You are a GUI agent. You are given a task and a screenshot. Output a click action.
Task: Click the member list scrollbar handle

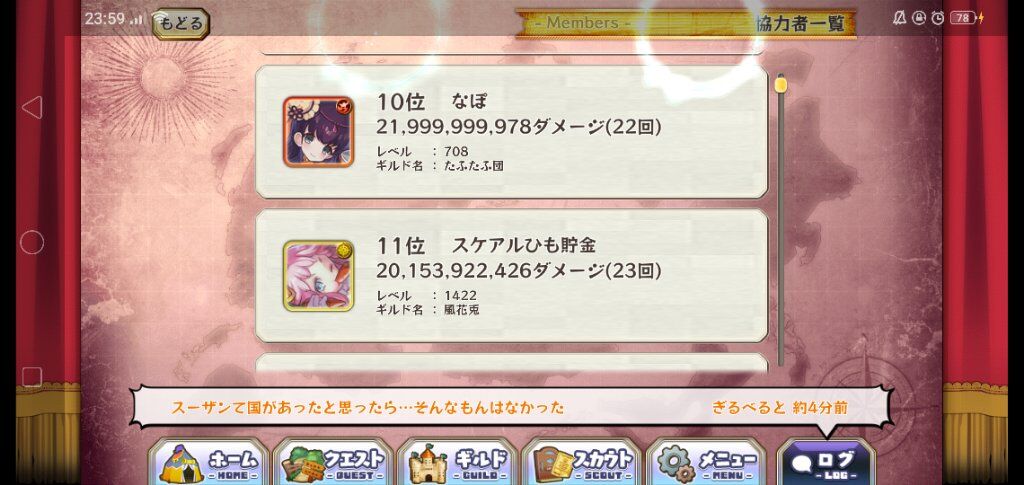pos(780,84)
